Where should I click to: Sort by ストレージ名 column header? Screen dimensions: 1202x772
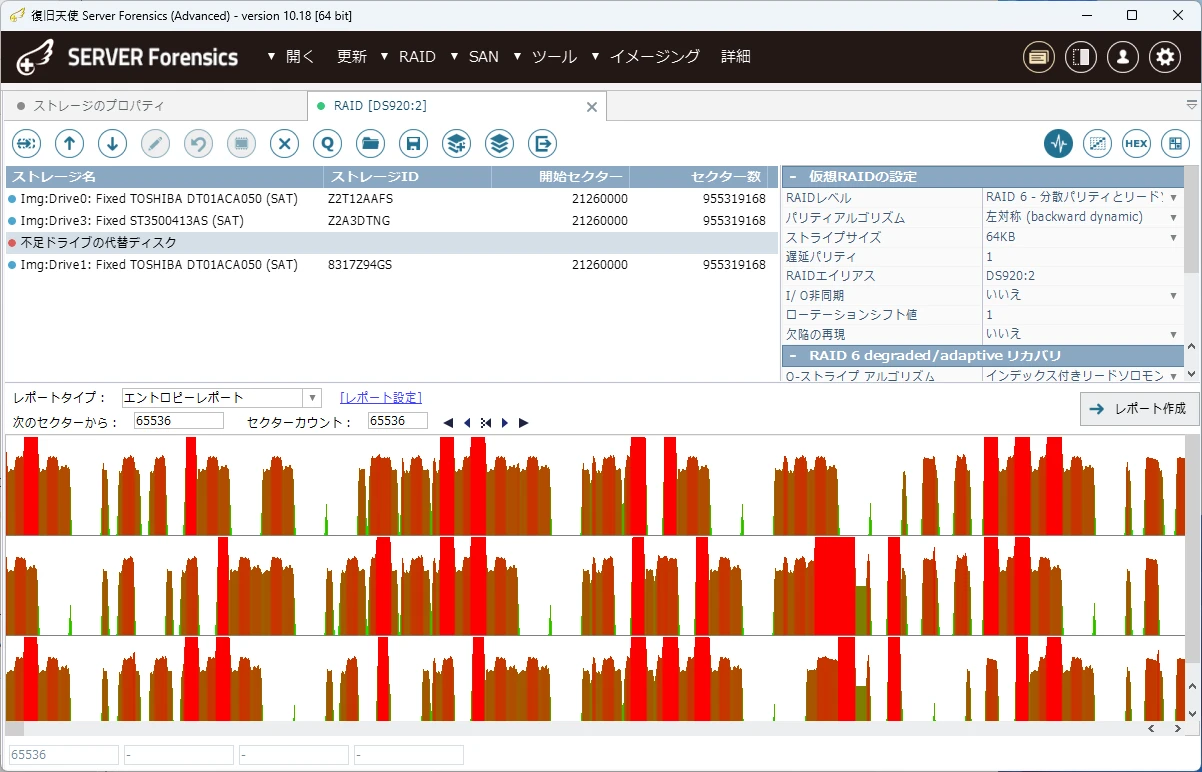[164, 177]
